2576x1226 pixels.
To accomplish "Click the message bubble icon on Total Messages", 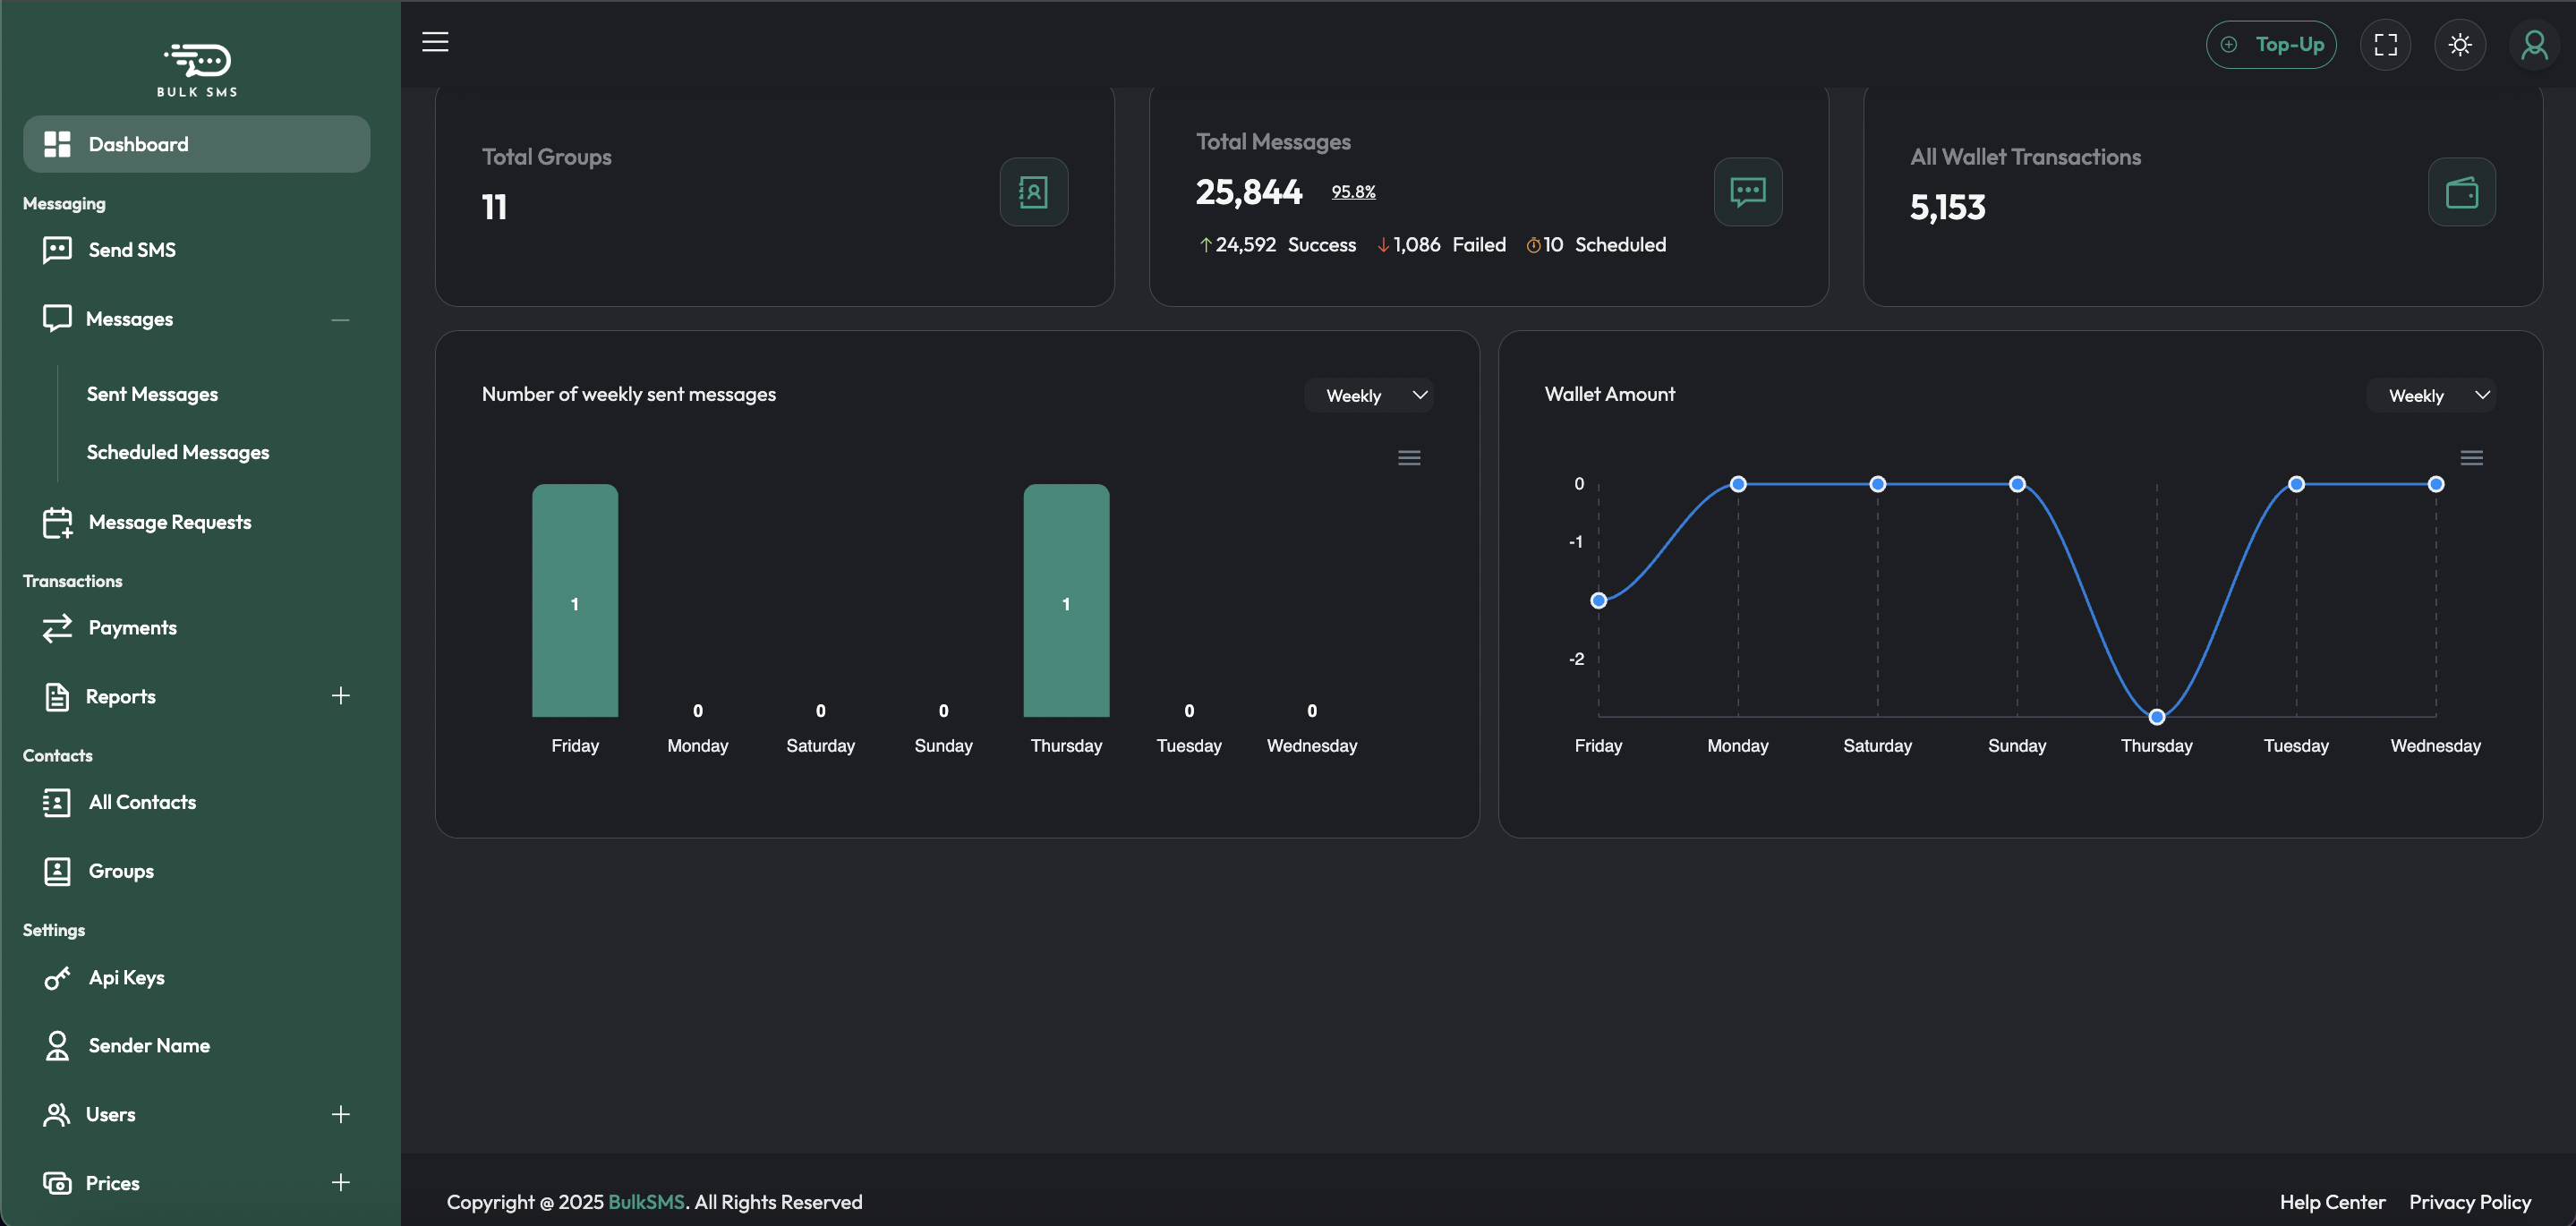I will point(1747,191).
